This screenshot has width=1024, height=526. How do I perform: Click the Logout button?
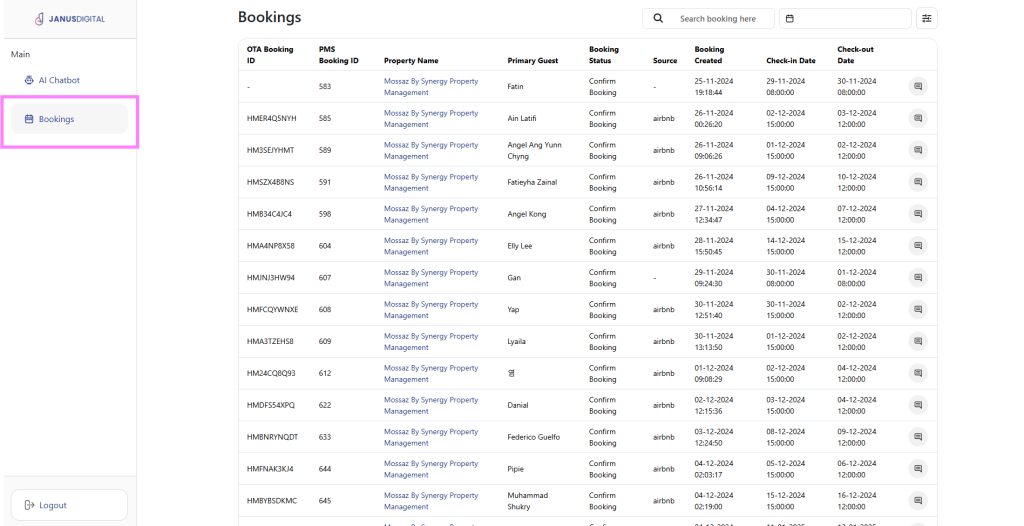pyautogui.click(x=68, y=505)
